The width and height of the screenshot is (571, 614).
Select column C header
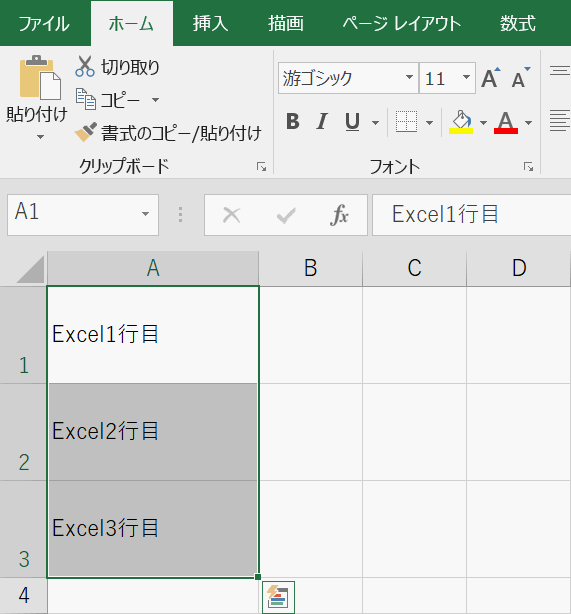415,268
